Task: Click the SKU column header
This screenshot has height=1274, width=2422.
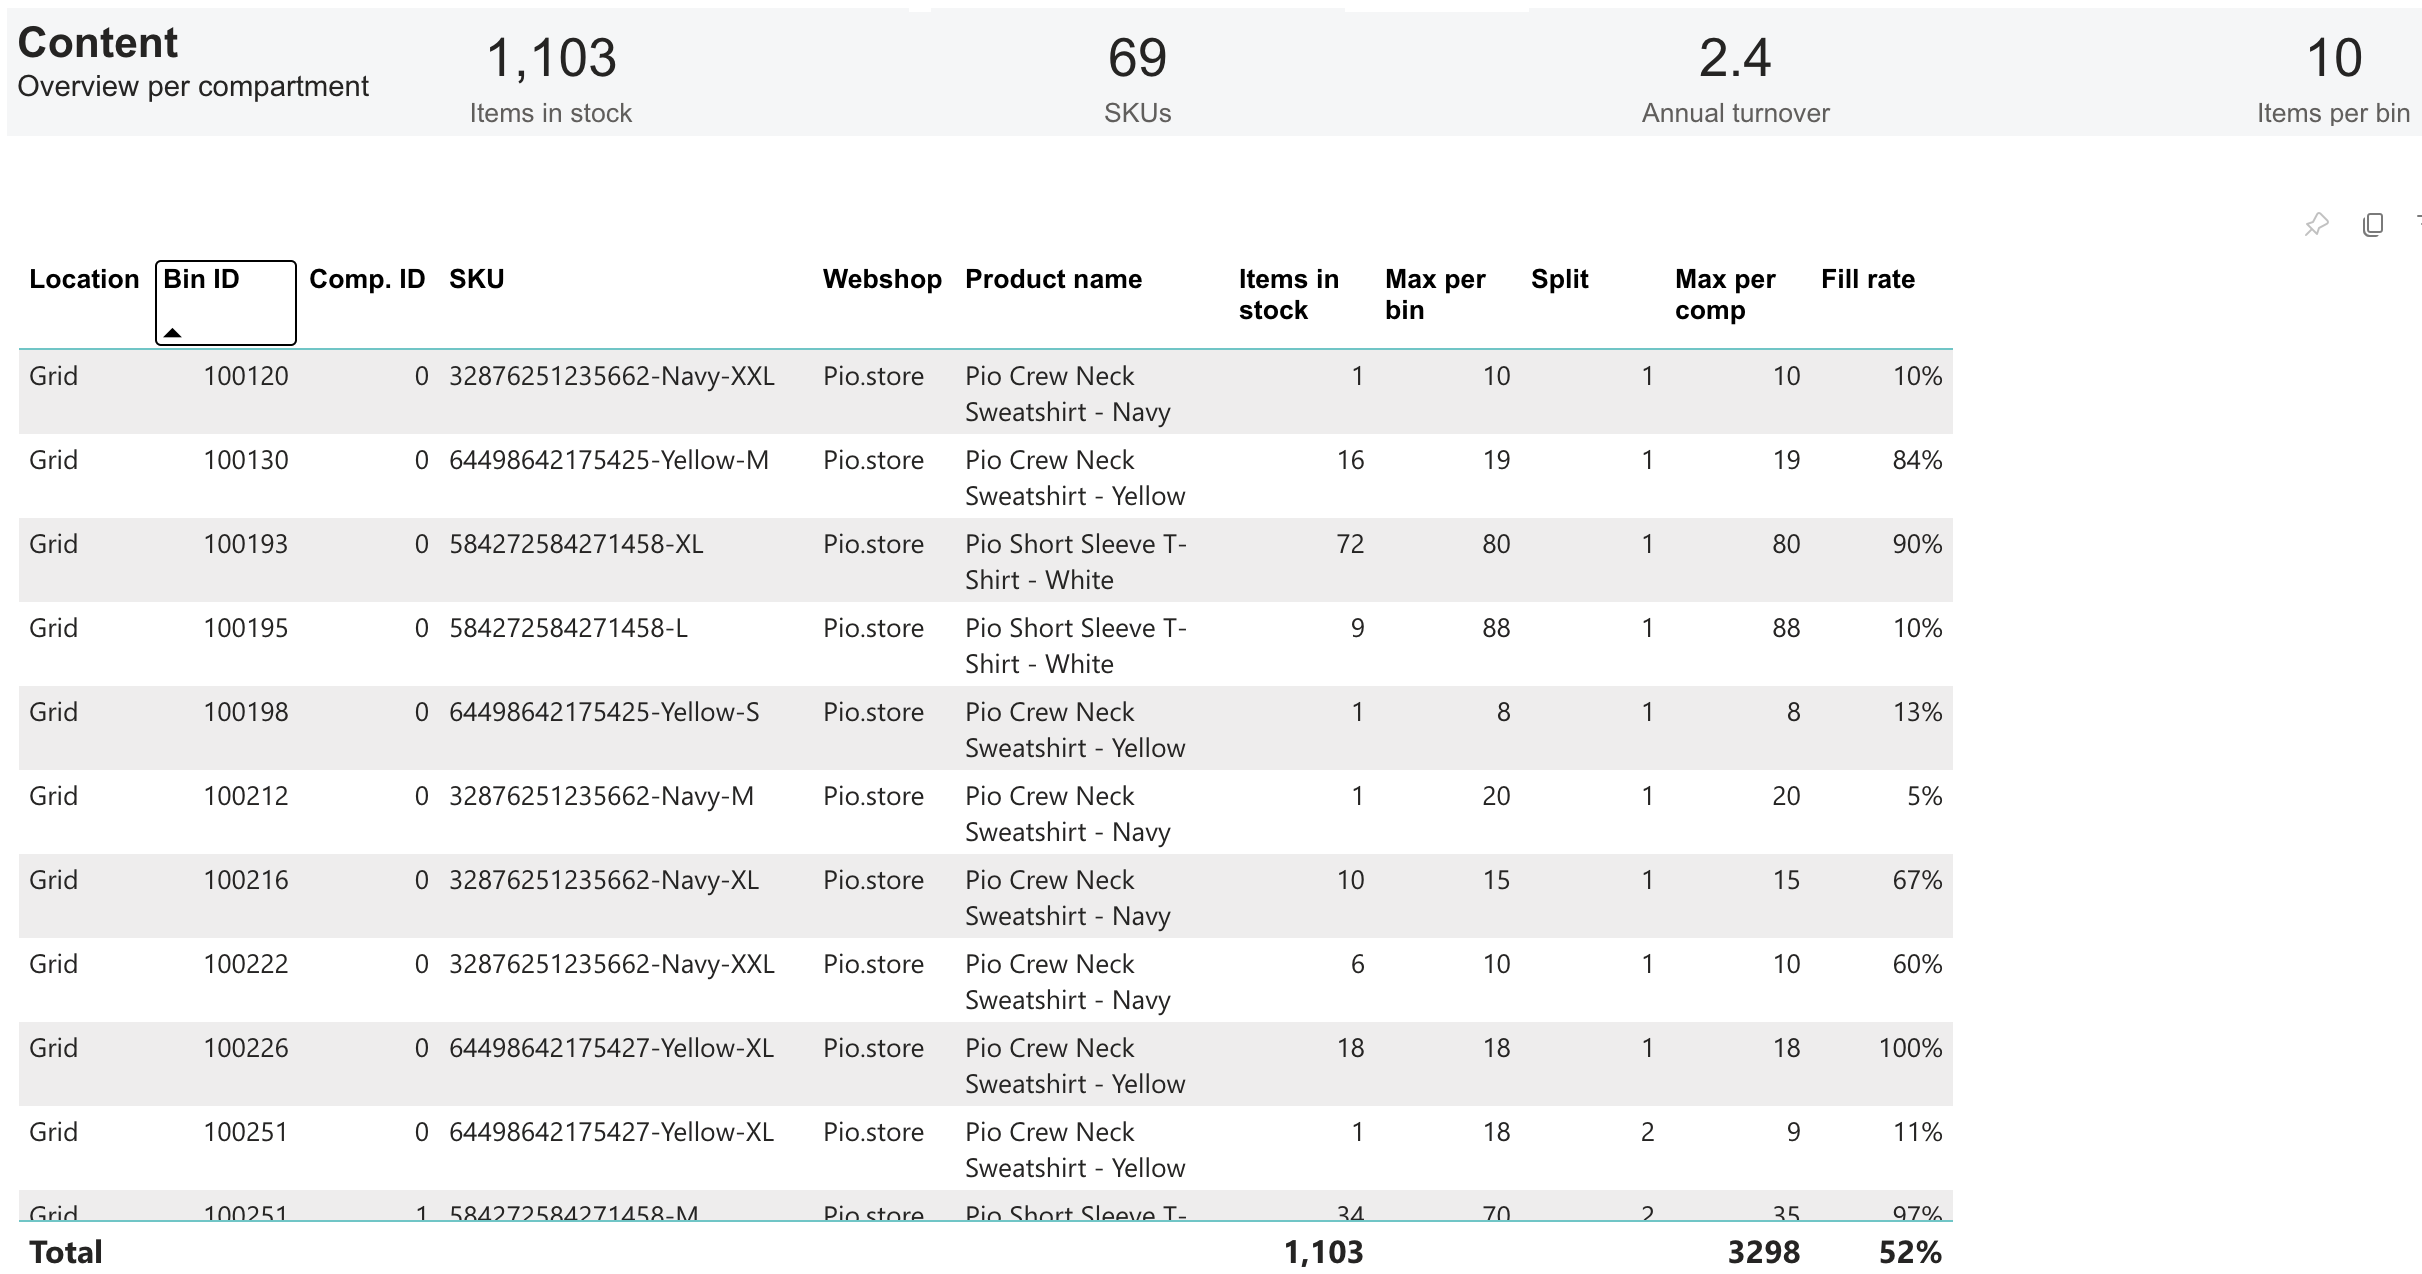Action: (476, 279)
